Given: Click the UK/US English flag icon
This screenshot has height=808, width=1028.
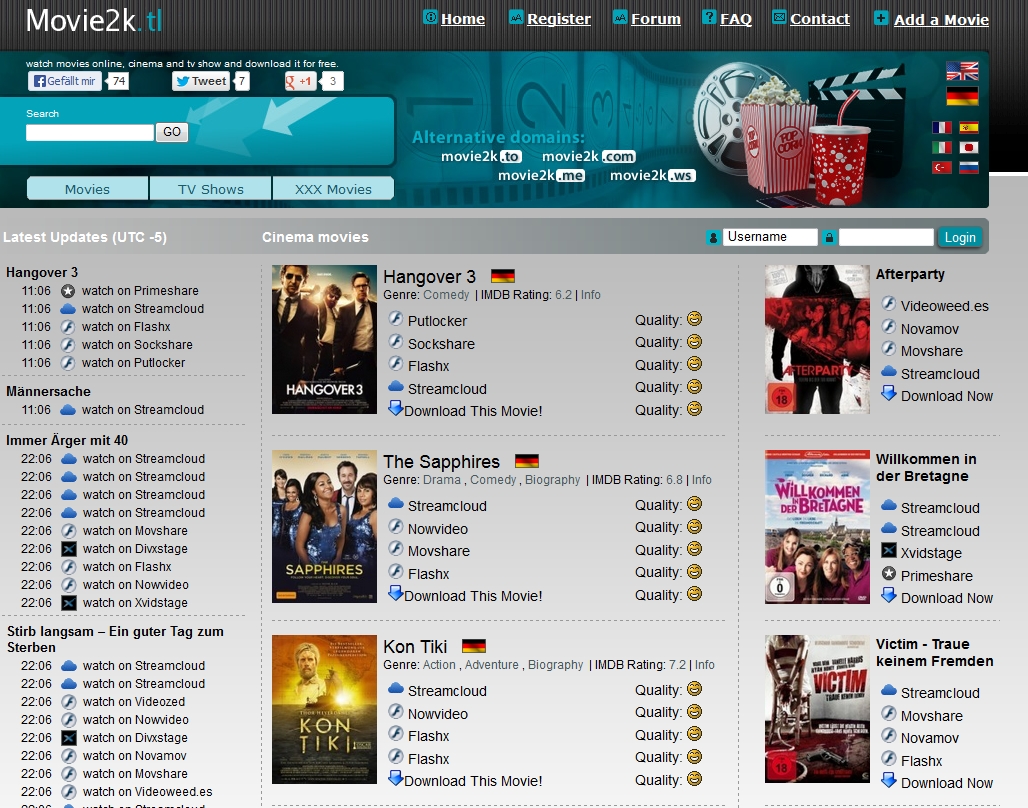Looking at the screenshot, I should click(x=962, y=70).
